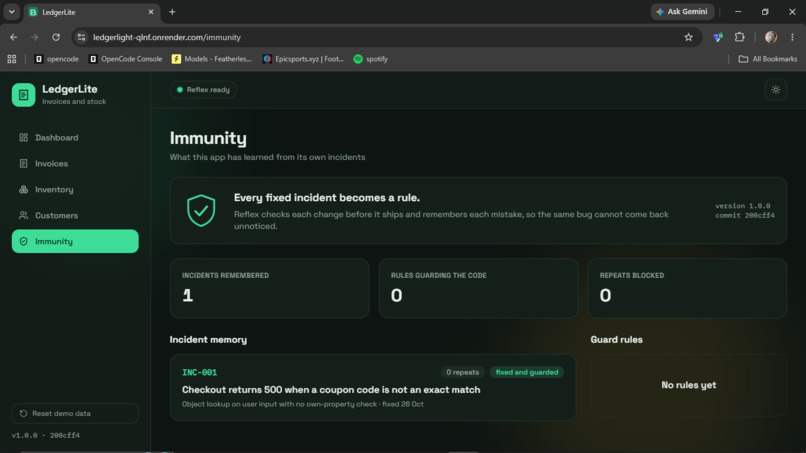The height and width of the screenshot is (453, 806).
Task: Click the Invoices document icon
Action: pyautogui.click(x=23, y=164)
